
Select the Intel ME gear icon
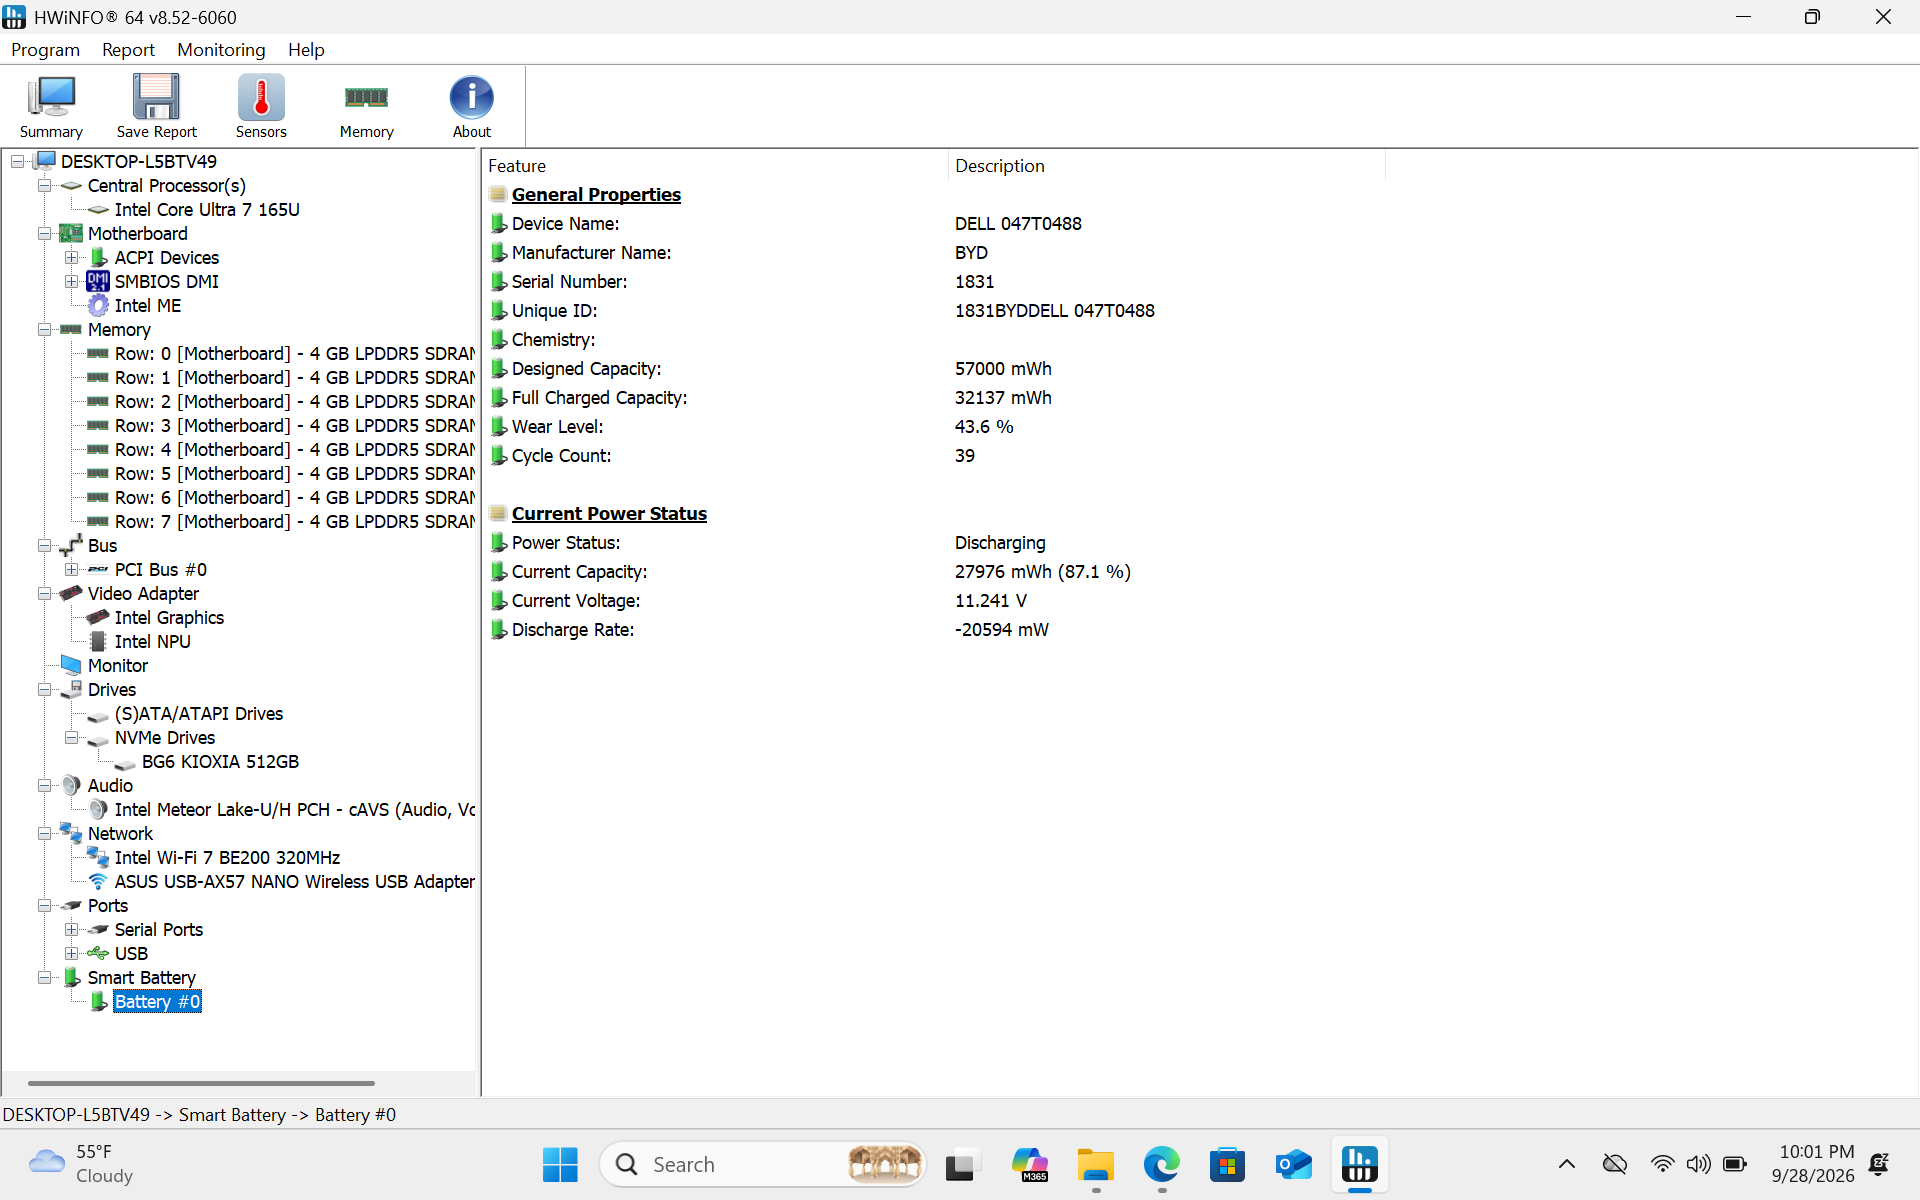(x=98, y=306)
